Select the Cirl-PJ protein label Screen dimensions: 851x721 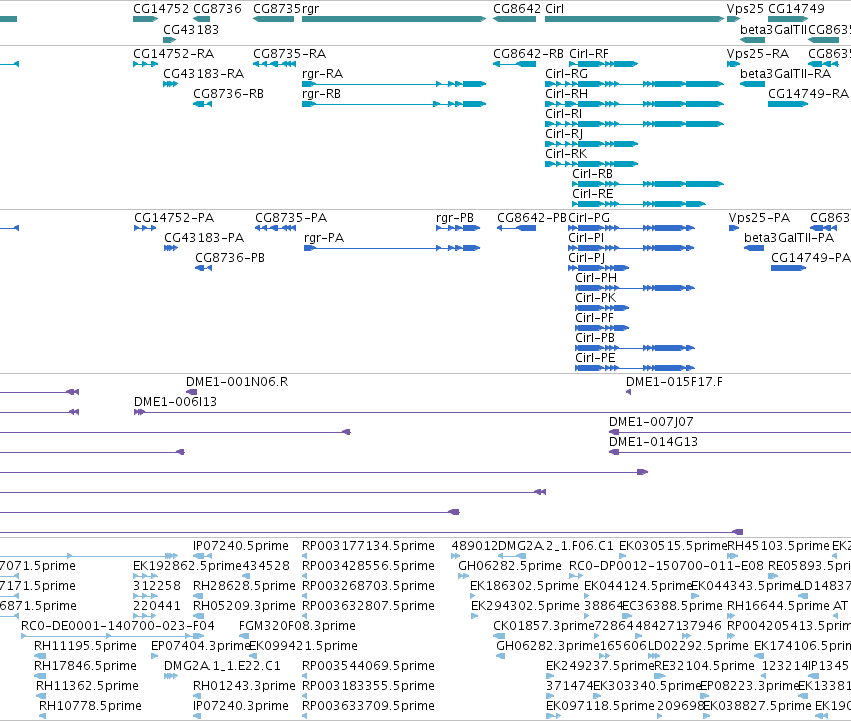click(587, 258)
